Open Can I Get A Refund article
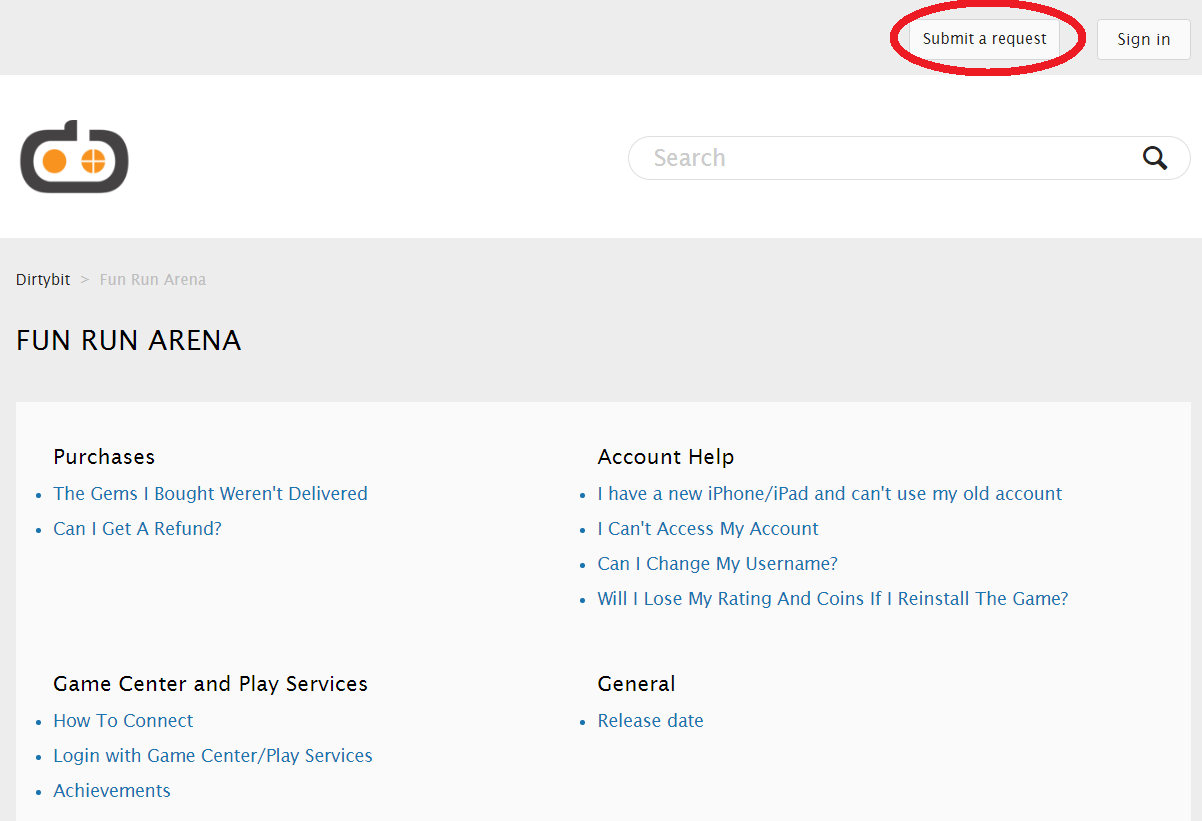This screenshot has height=821, width=1202. point(137,529)
